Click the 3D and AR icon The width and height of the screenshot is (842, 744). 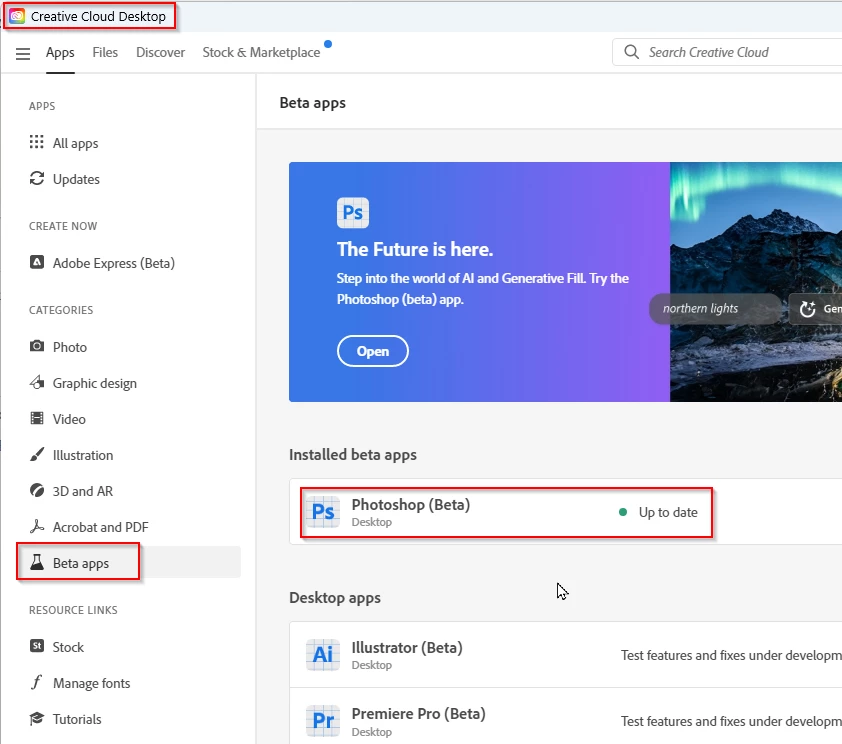click(37, 490)
